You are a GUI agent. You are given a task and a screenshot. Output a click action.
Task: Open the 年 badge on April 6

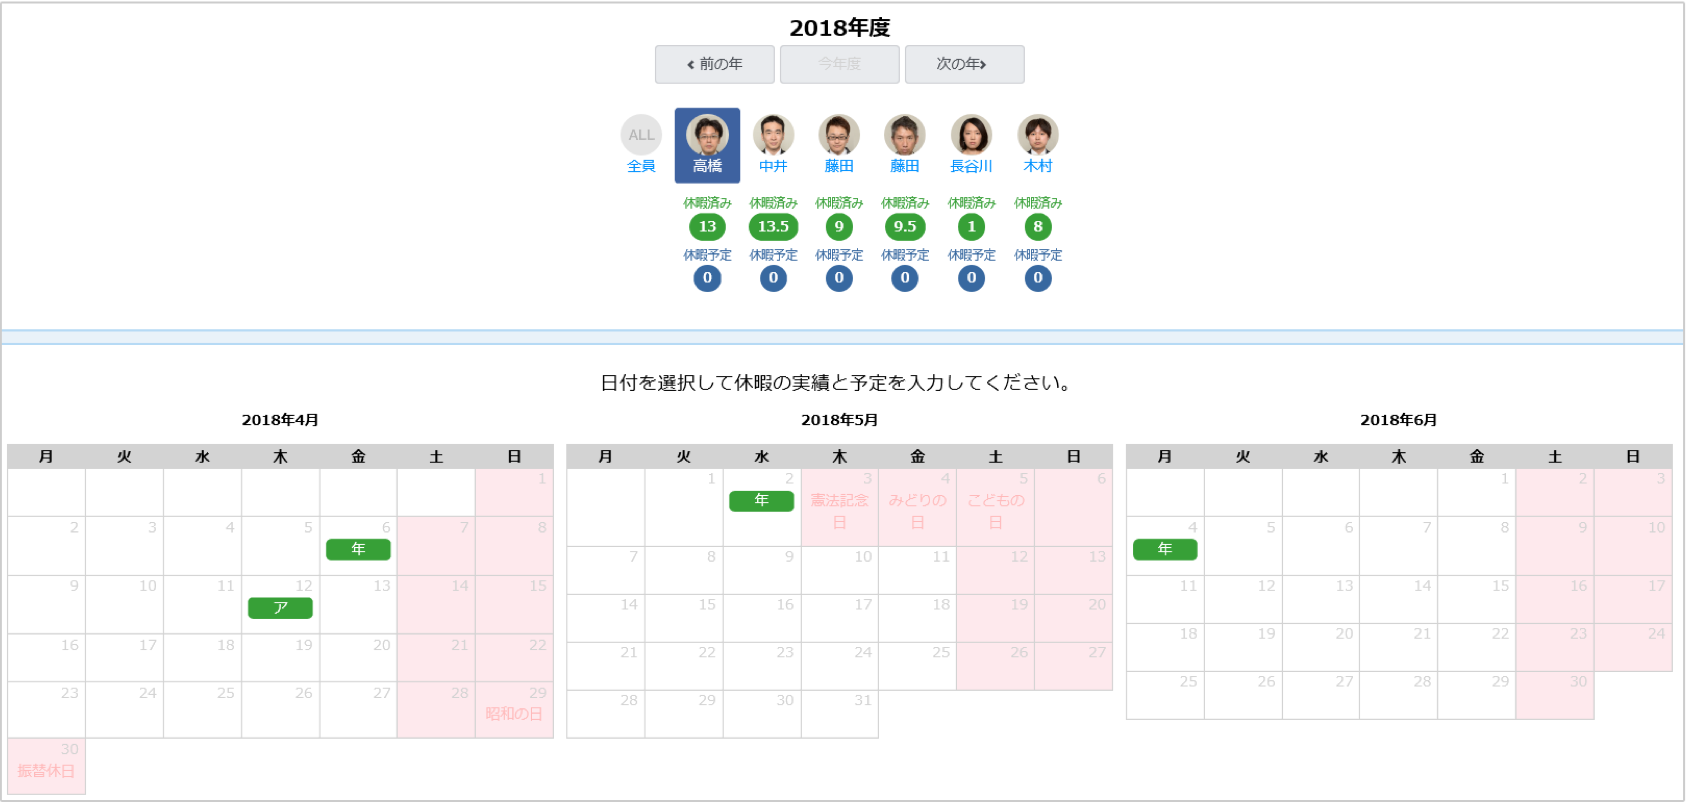click(358, 549)
